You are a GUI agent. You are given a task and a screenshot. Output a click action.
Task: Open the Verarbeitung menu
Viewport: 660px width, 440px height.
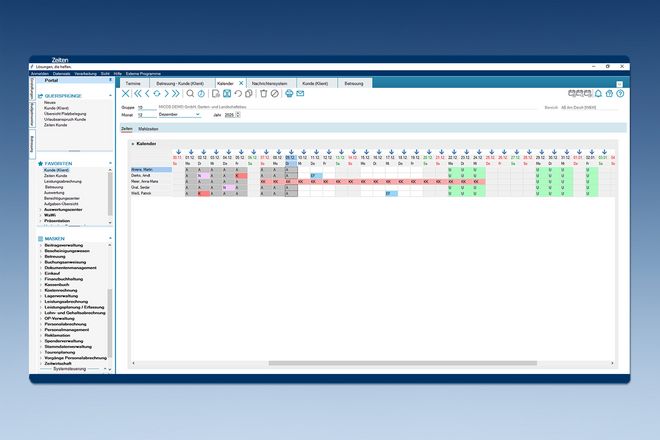(85, 74)
